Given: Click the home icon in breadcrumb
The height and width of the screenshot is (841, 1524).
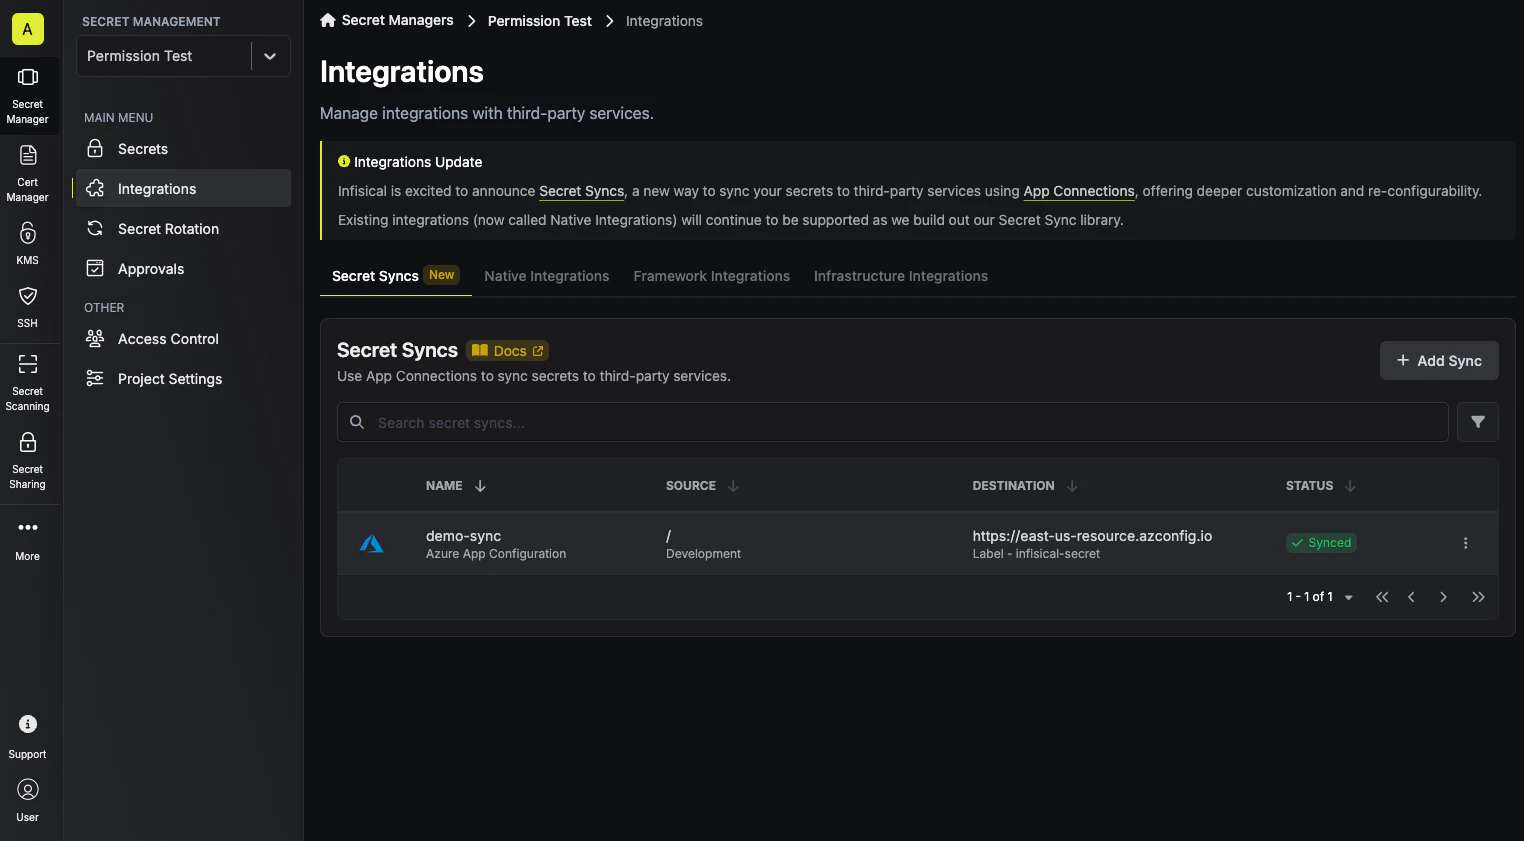Looking at the screenshot, I should click(x=328, y=20).
